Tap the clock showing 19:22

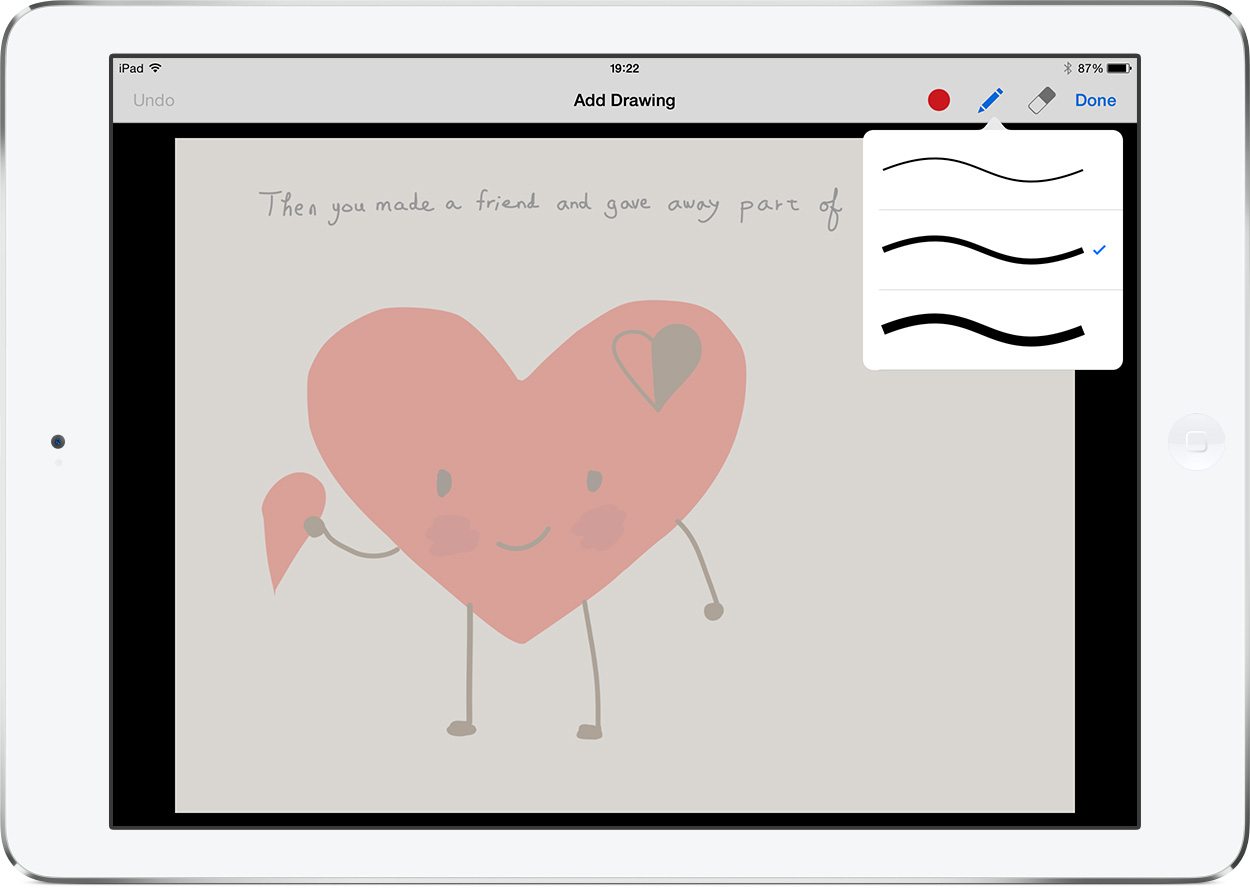pyautogui.click(x=624, y=68)
